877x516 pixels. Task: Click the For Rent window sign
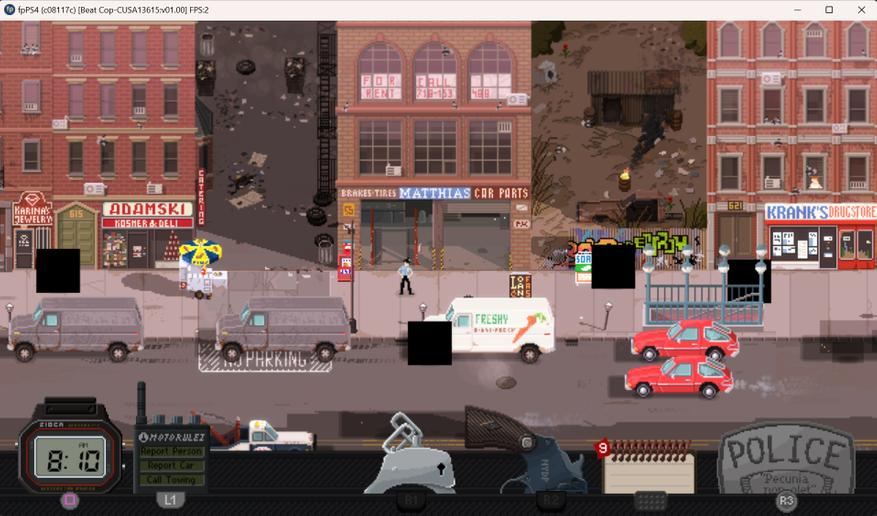[380, 87]
